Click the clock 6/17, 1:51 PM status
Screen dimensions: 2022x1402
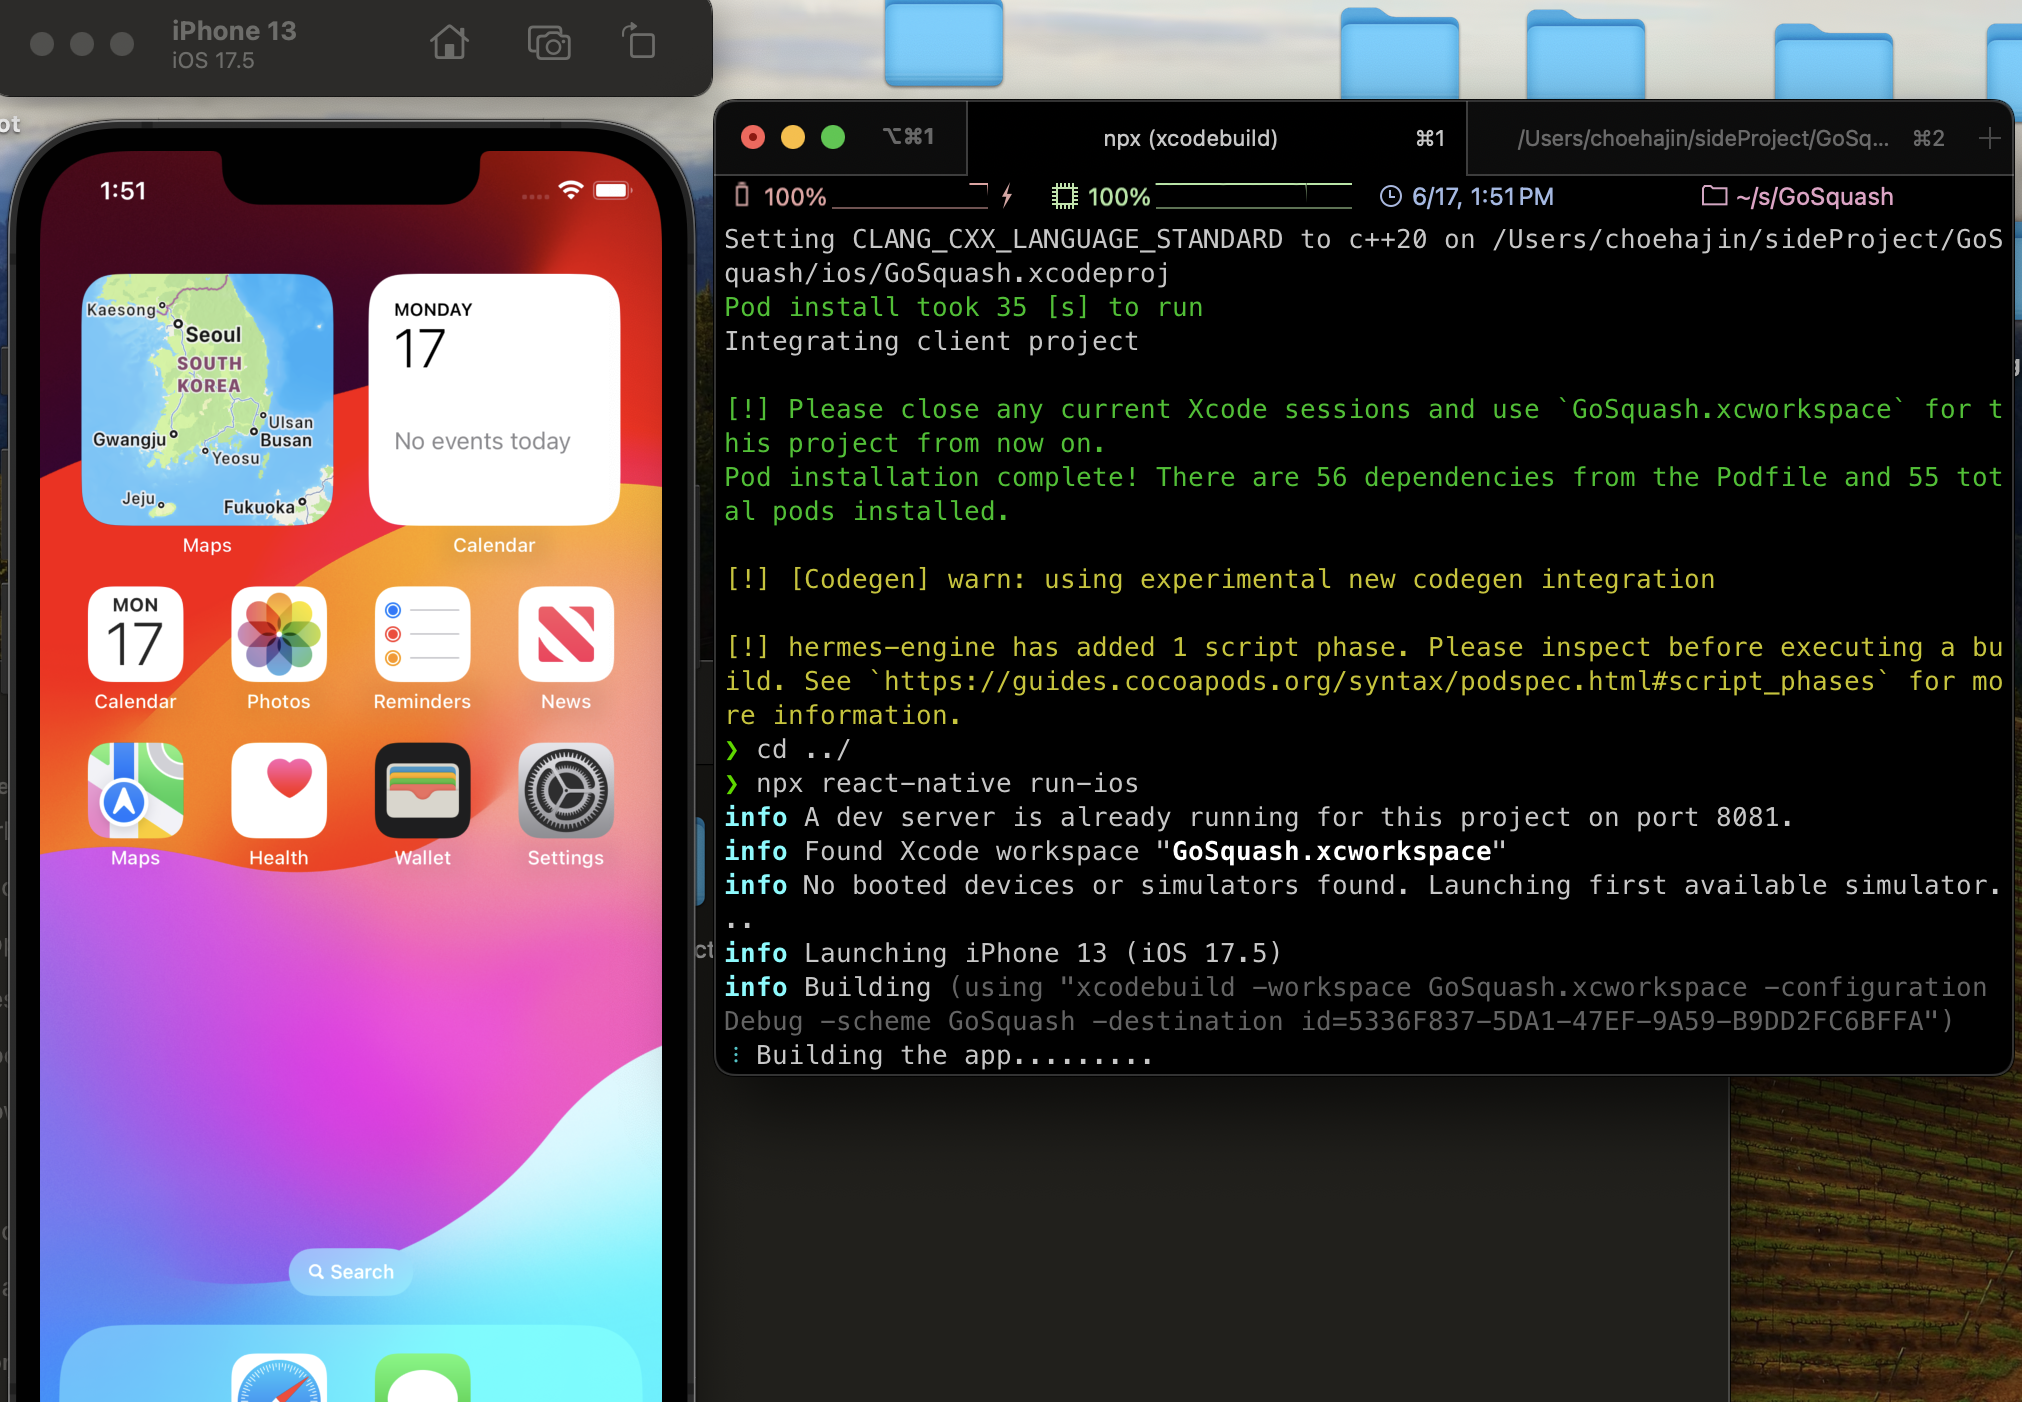point(1466,196)
